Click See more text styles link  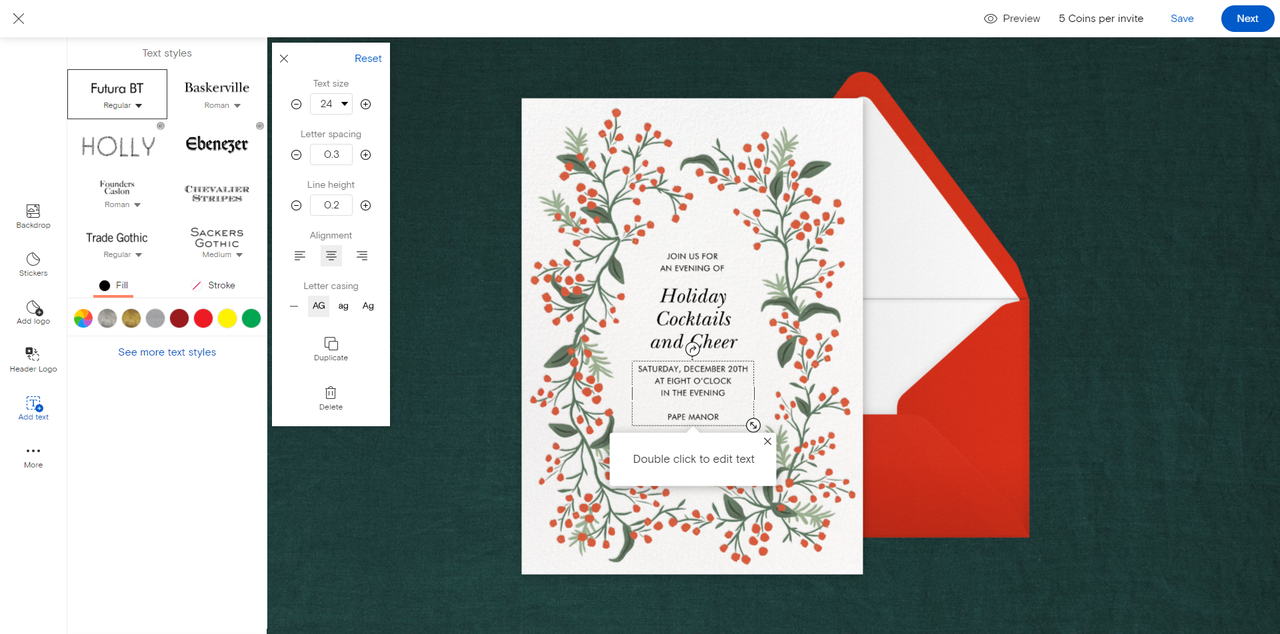pos(167,352)
